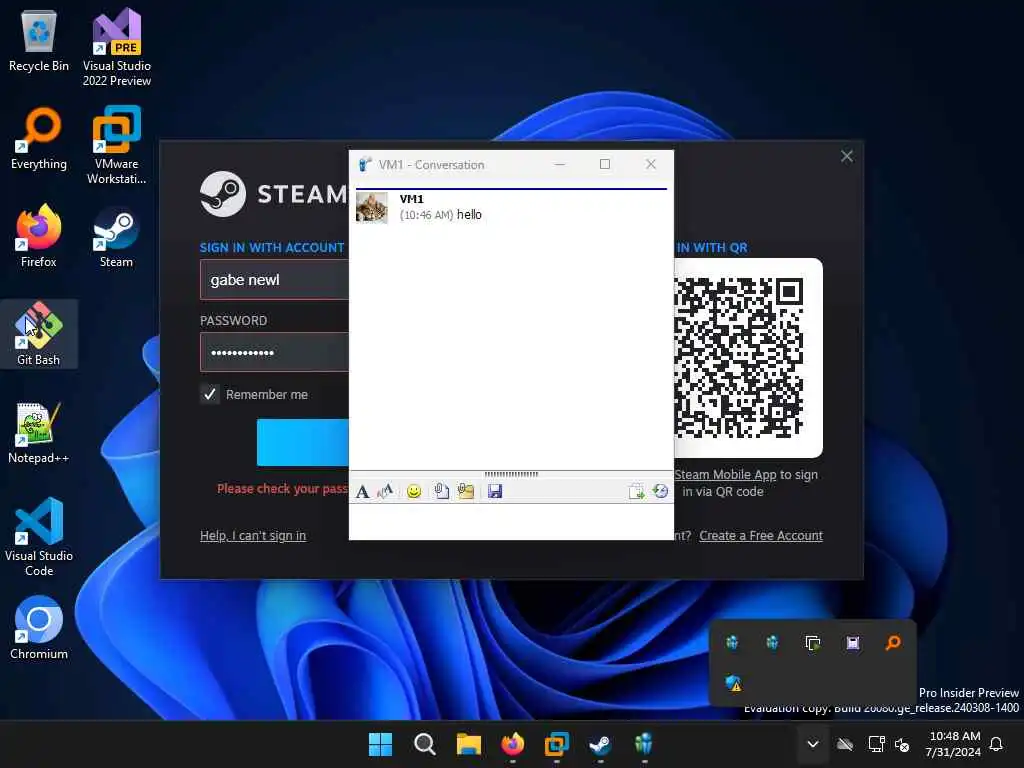Open Windows Security warning tray icon

tap(733, 683)
